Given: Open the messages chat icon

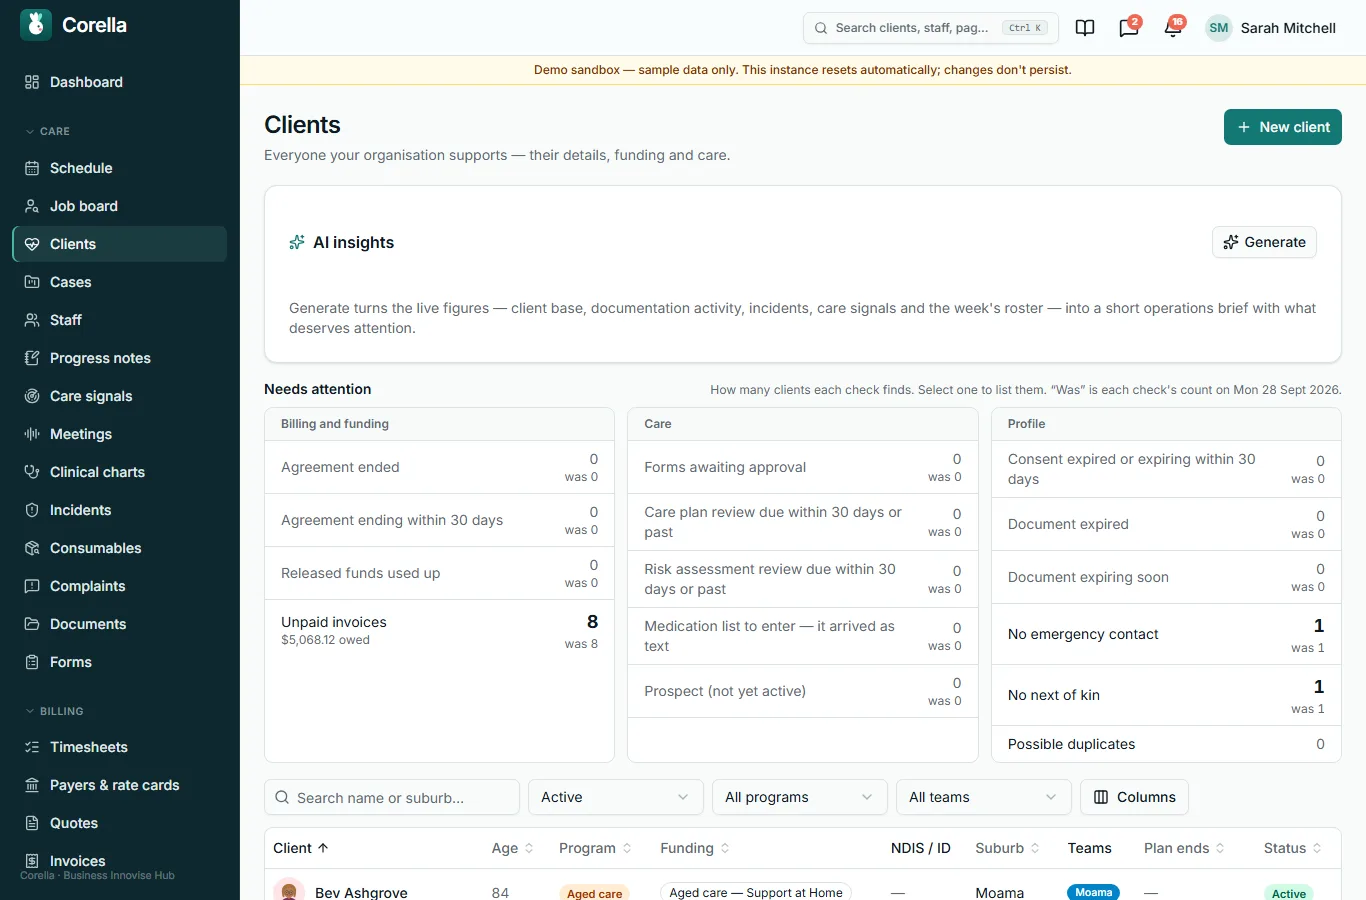Looking at the screenshot, I should pyautogui.click(x=1129, y=28).
